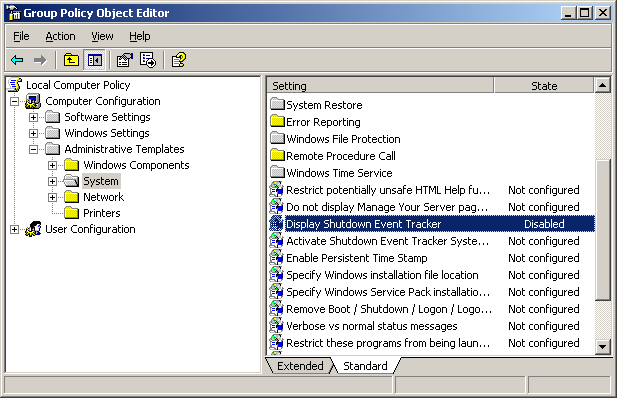Sort by the State column header
The width and height of the screenshot is (617, 398).
pos(544,85)
